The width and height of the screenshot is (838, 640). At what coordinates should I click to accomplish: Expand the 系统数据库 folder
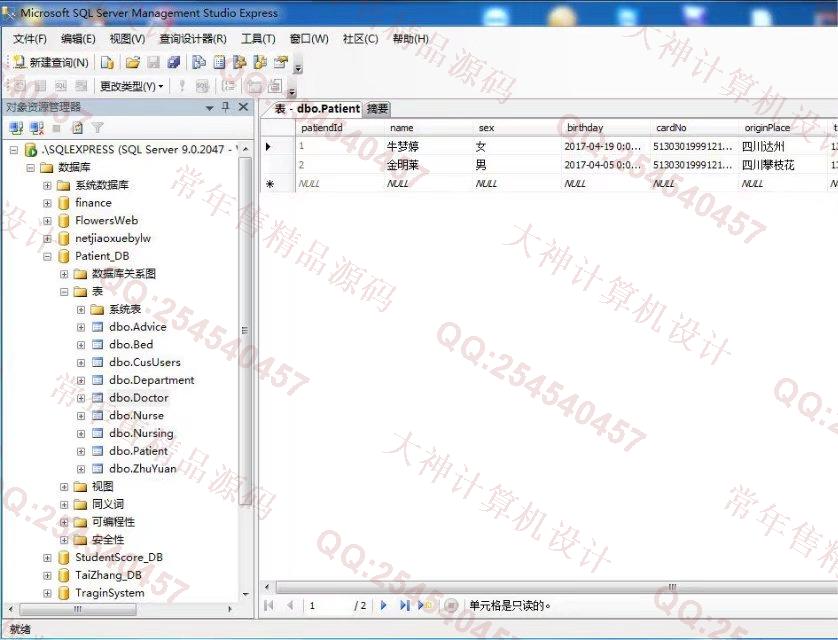pos(47,185)
